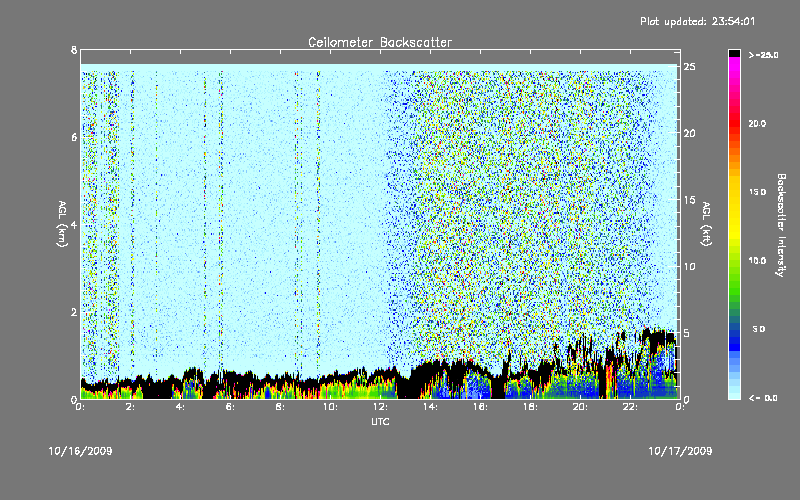Click the "5.0" colorbar scale label

[759, 329]
